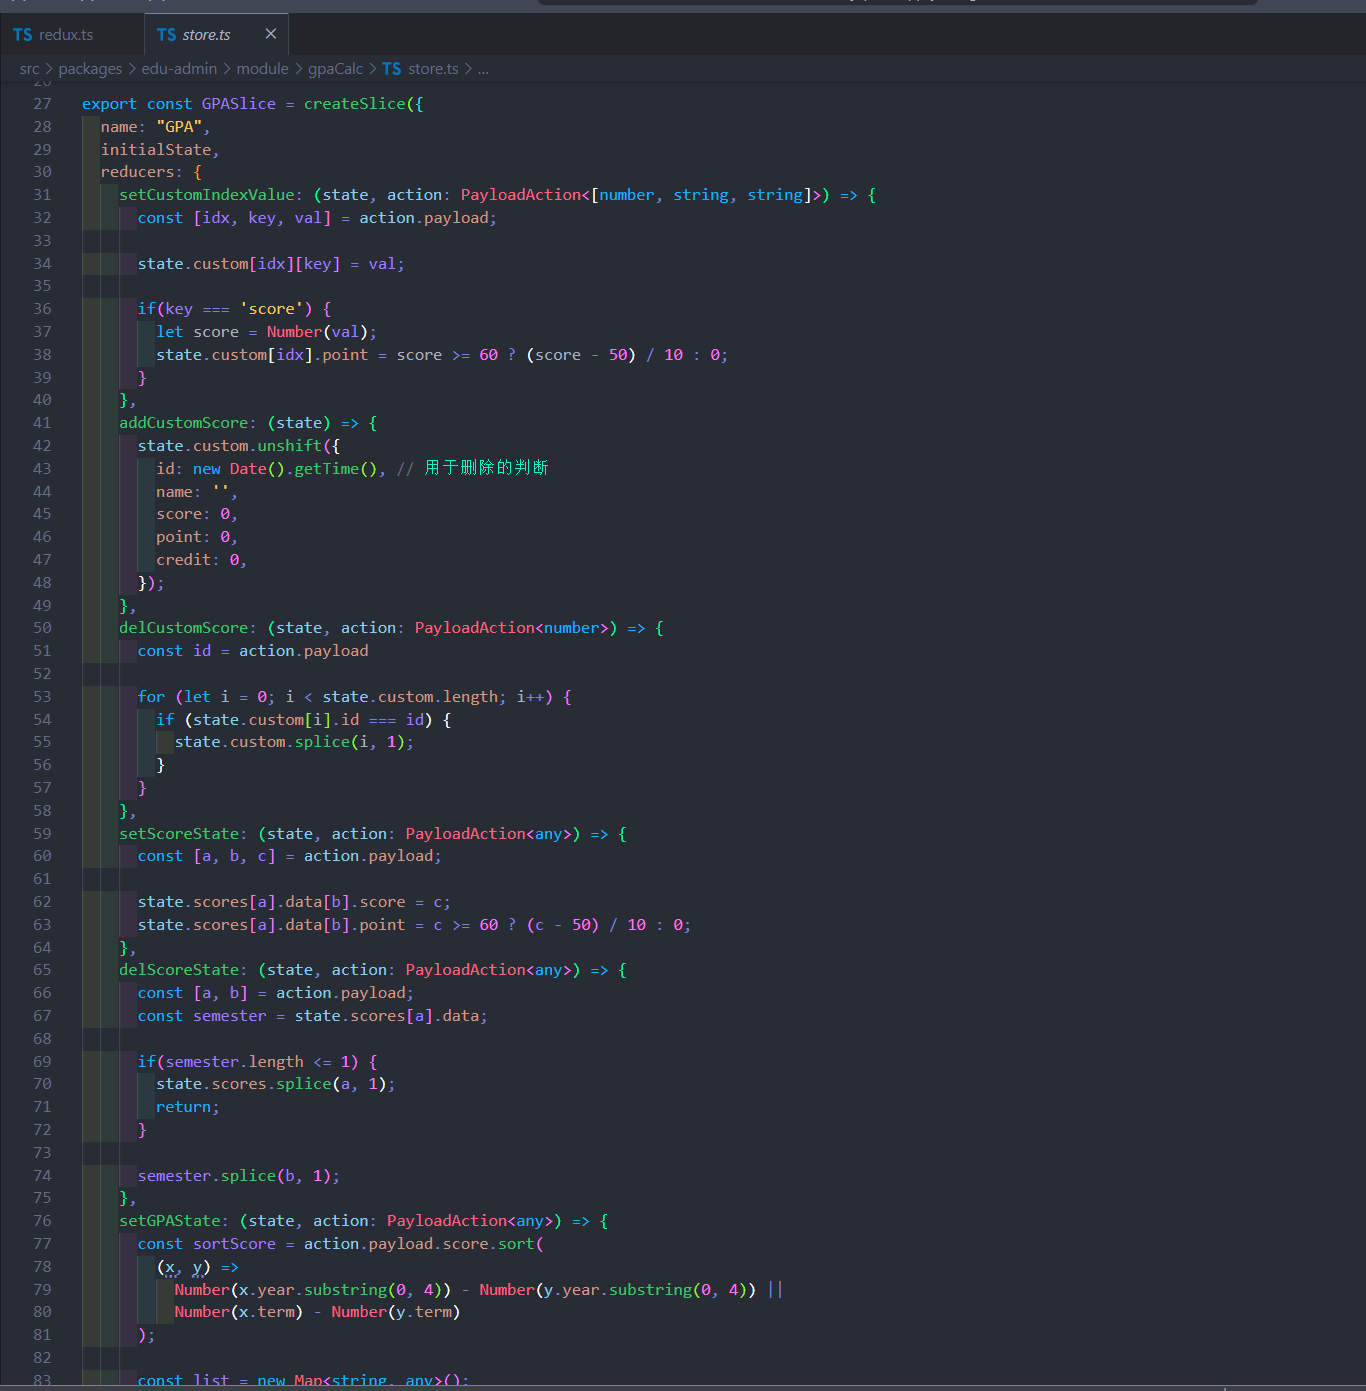Viewport: 1366px width, 1391px height.
Task: Click the 'for' keyword on line 53
Action: tap(152, 697)
